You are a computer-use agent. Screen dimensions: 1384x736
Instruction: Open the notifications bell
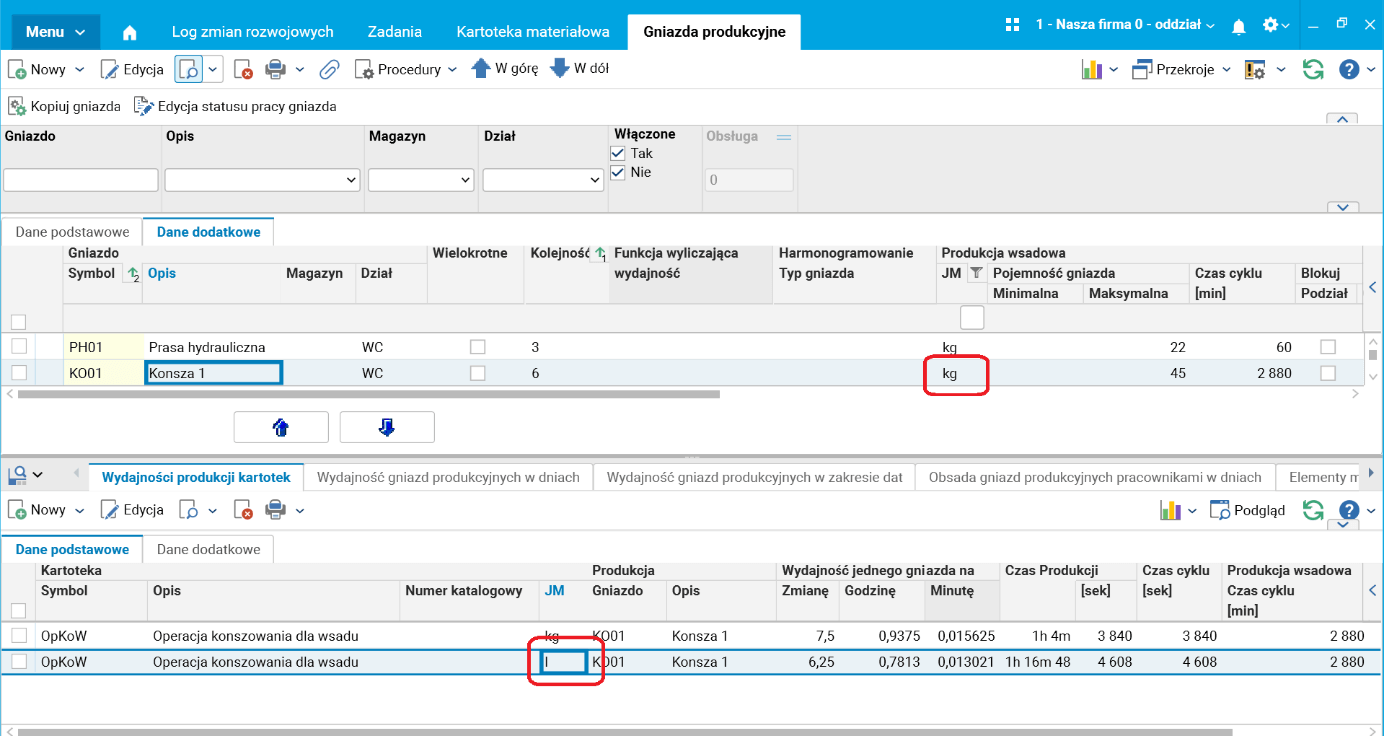(1239, 25)
